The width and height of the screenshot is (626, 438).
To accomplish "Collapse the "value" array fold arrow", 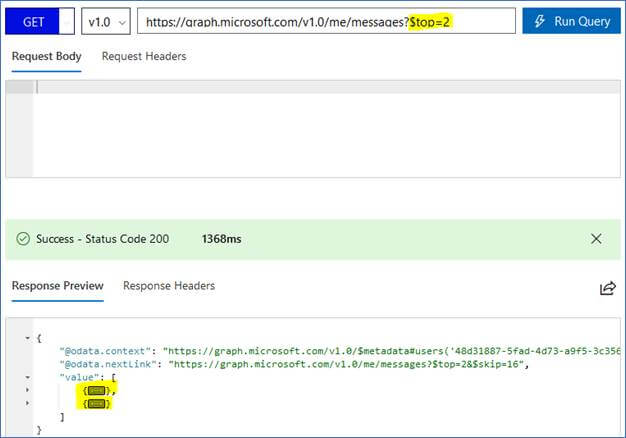I will pos(27,378).
